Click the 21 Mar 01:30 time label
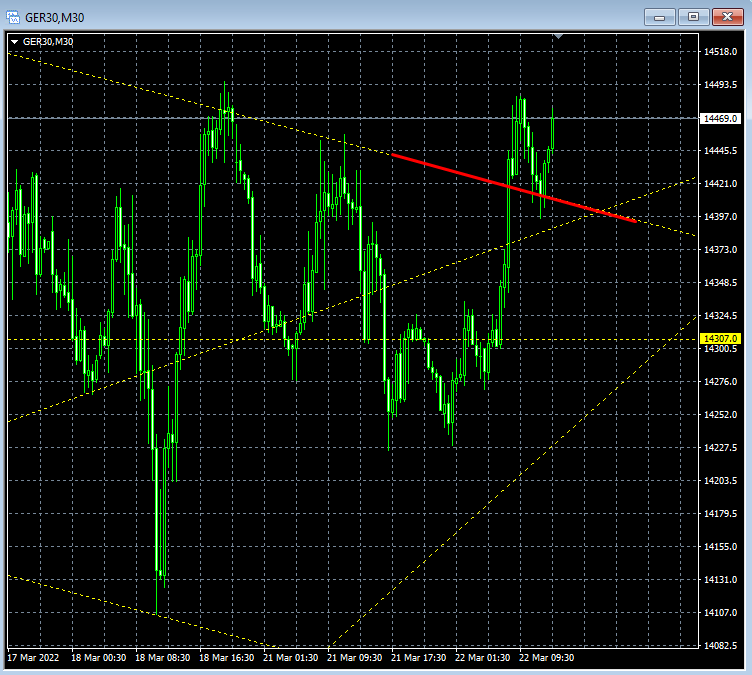 tap(291, 658)
